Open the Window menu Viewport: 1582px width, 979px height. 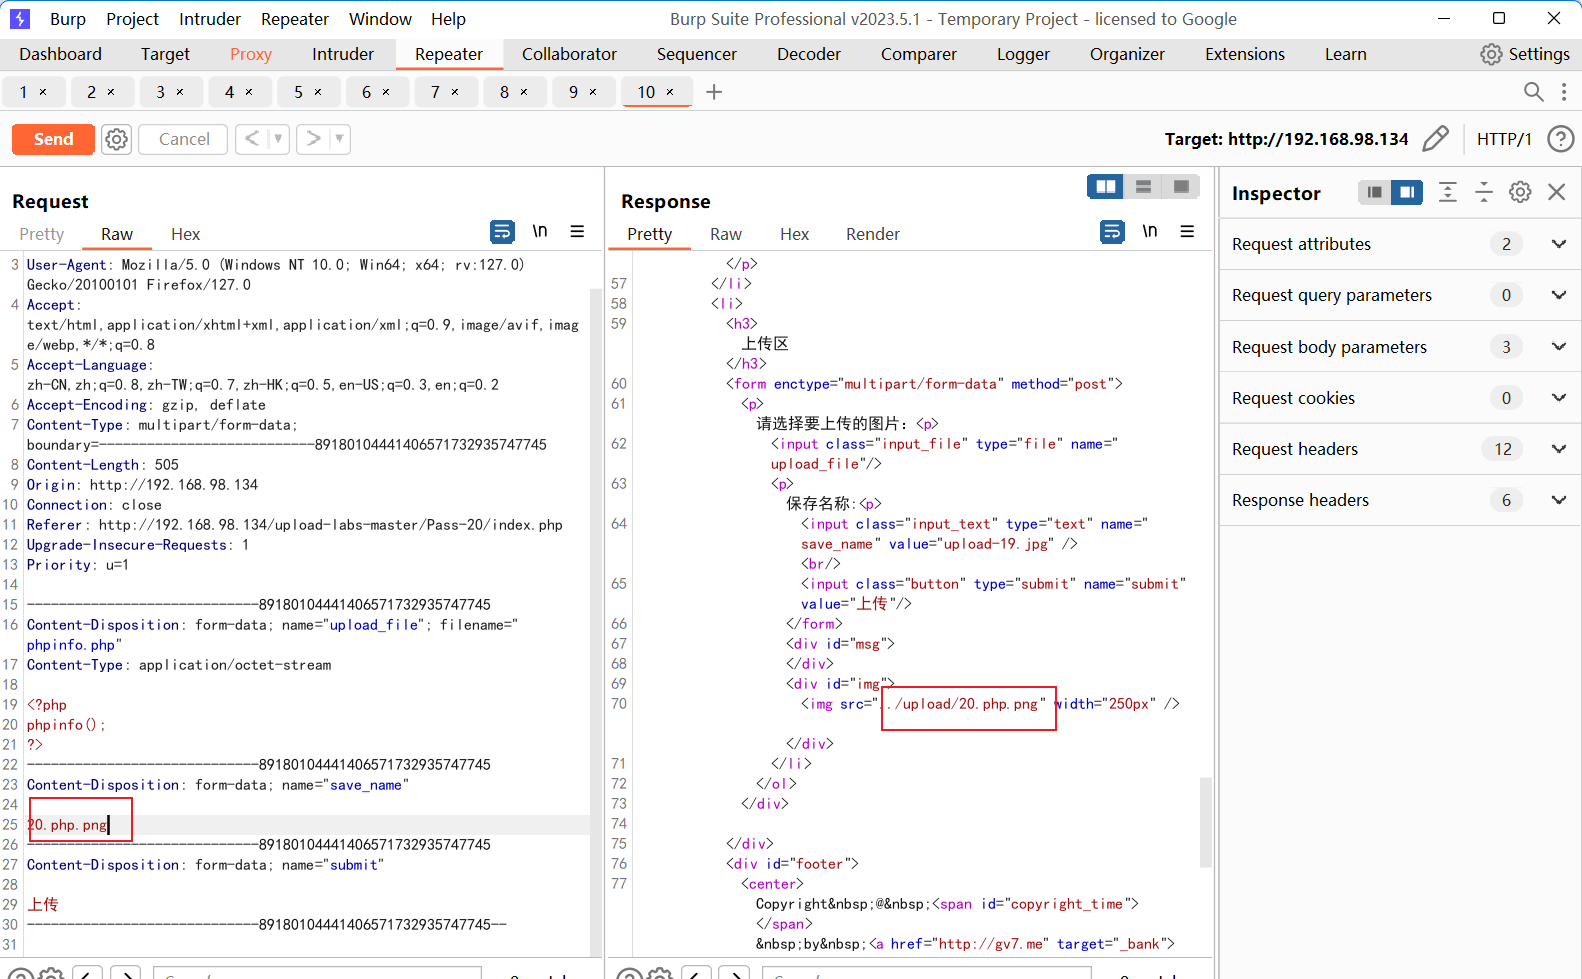[x=380, y=19]
